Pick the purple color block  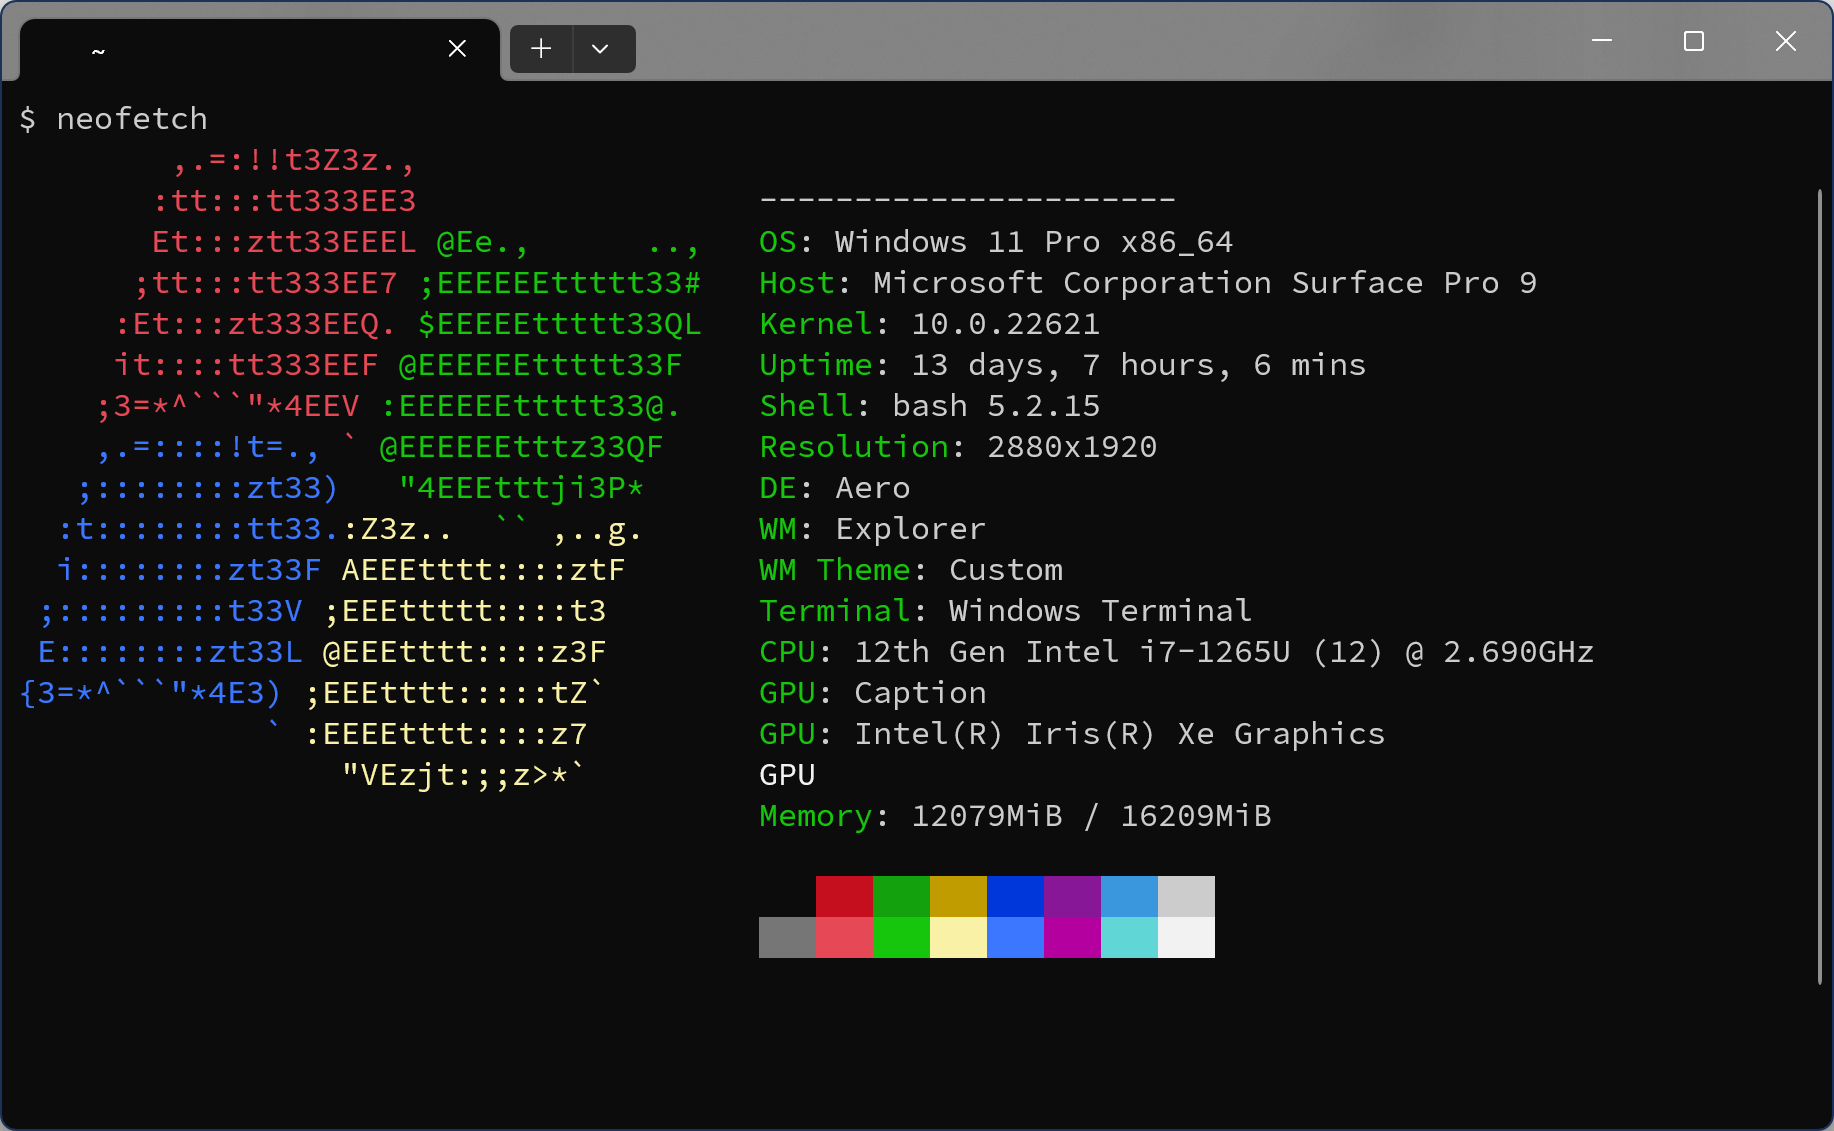coord(1072,896)
